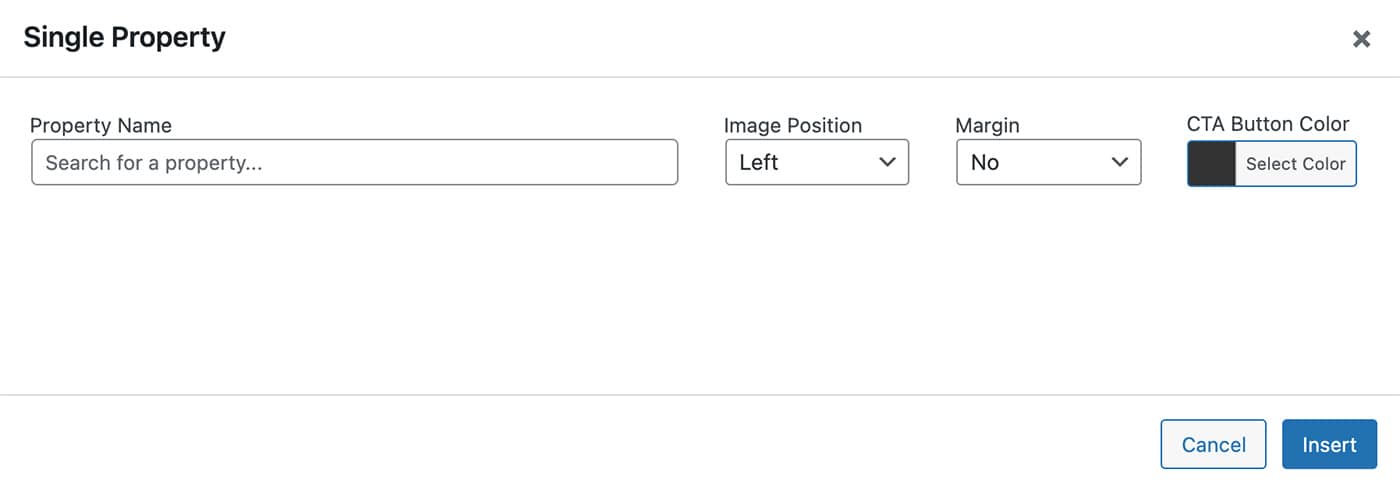The height and width of the screenshot is (487, 1400).
Task: Click the 'Search for a property...' placeholder text
Action: (154, 162)
